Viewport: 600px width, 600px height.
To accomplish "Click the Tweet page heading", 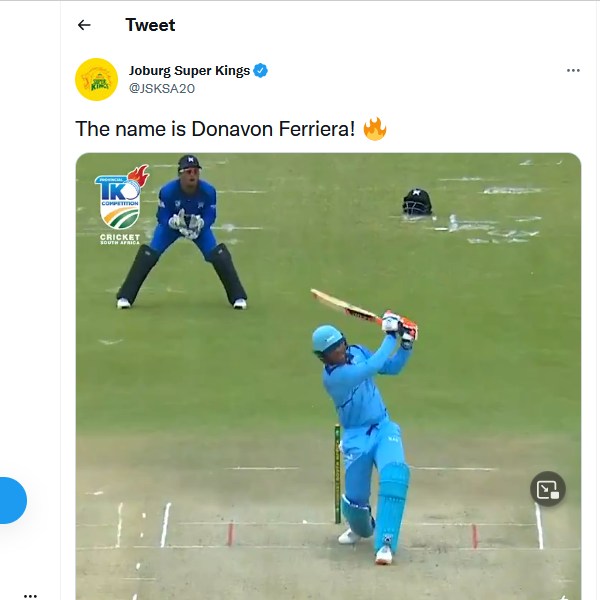I will (150, 25).
